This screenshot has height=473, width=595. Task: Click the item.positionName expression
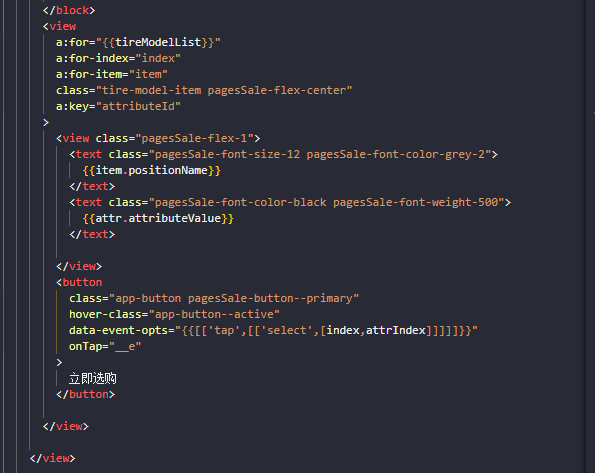coord(151,170)
